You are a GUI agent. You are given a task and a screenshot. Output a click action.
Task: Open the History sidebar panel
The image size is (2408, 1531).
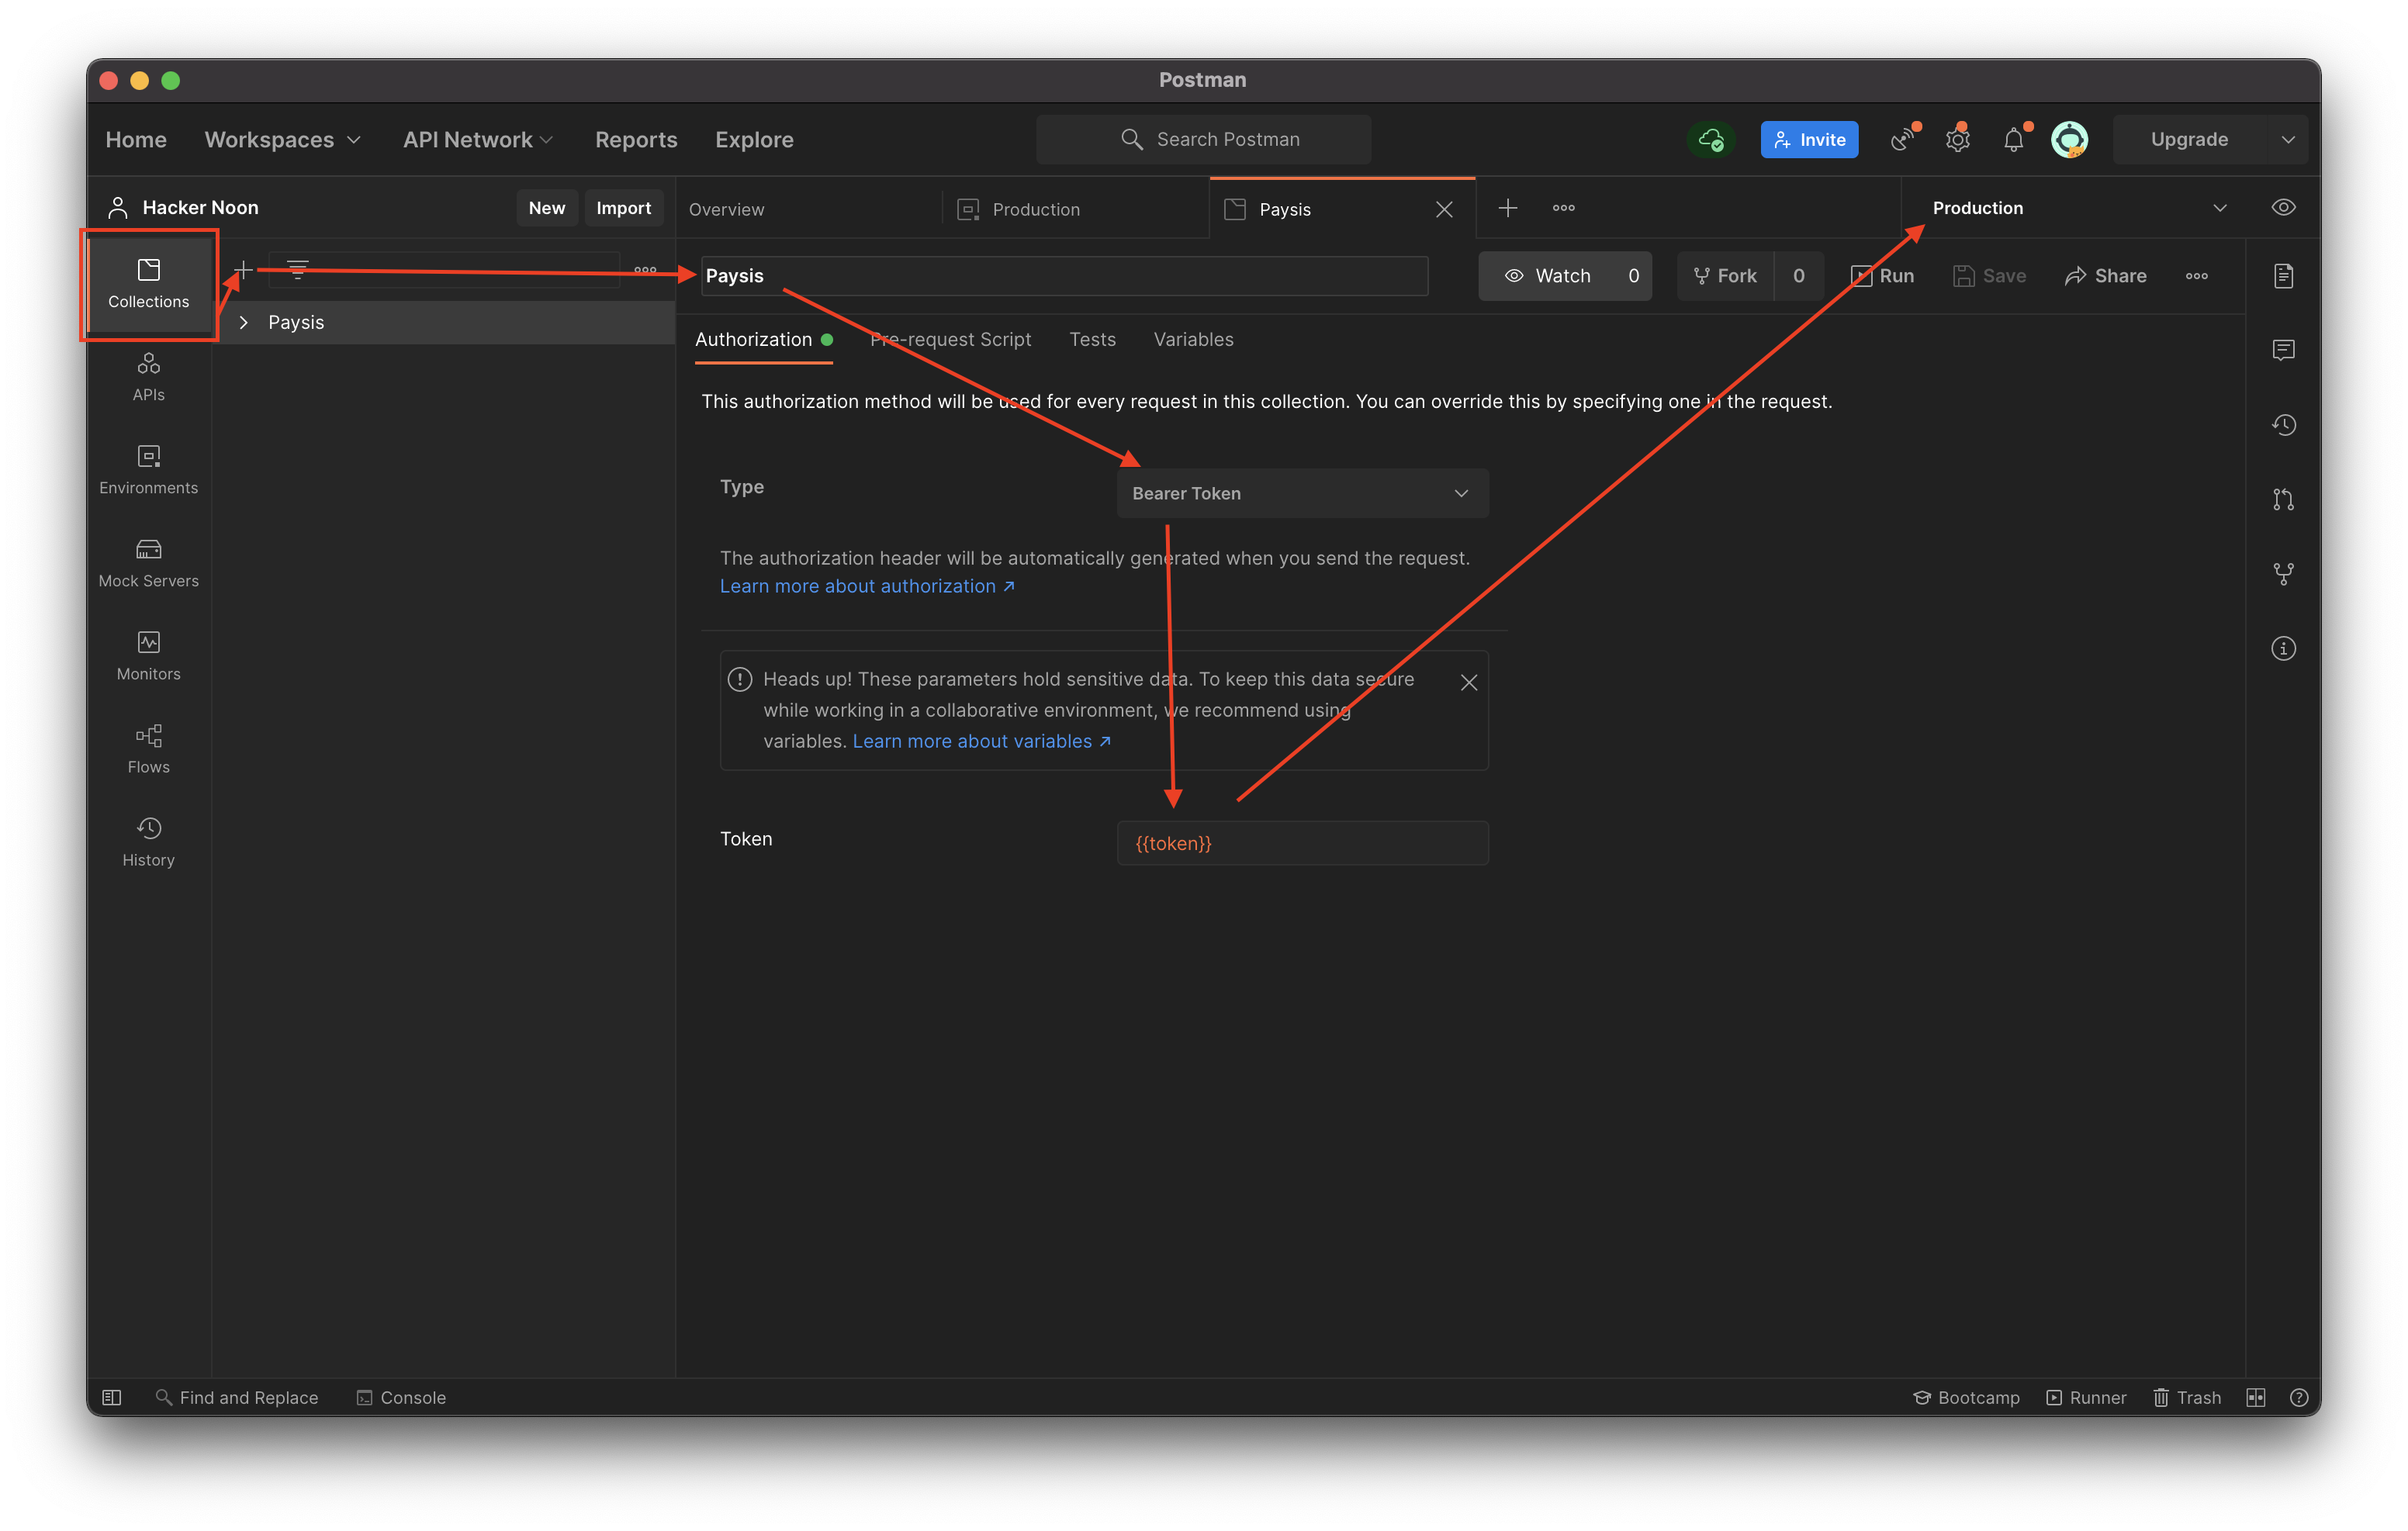[148, 841]
